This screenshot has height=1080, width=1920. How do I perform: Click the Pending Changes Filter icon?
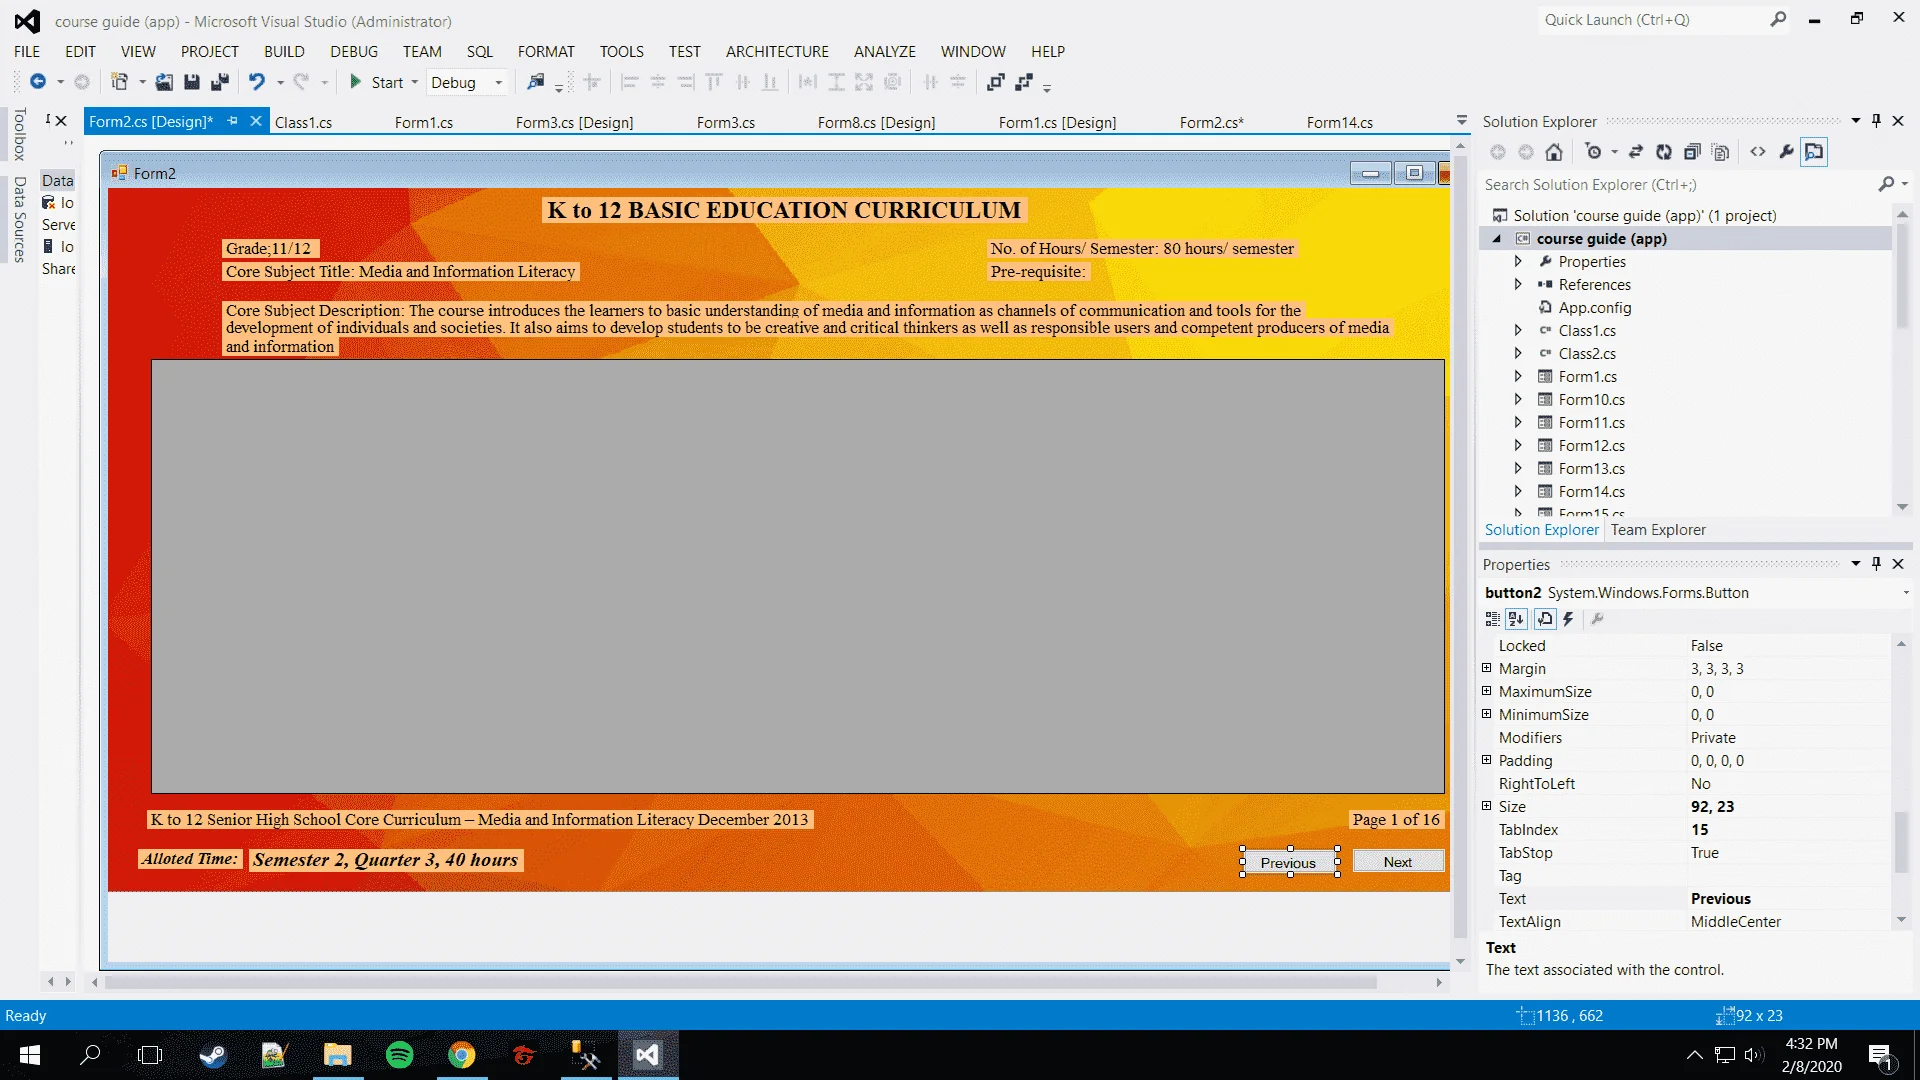(1594, 152)
